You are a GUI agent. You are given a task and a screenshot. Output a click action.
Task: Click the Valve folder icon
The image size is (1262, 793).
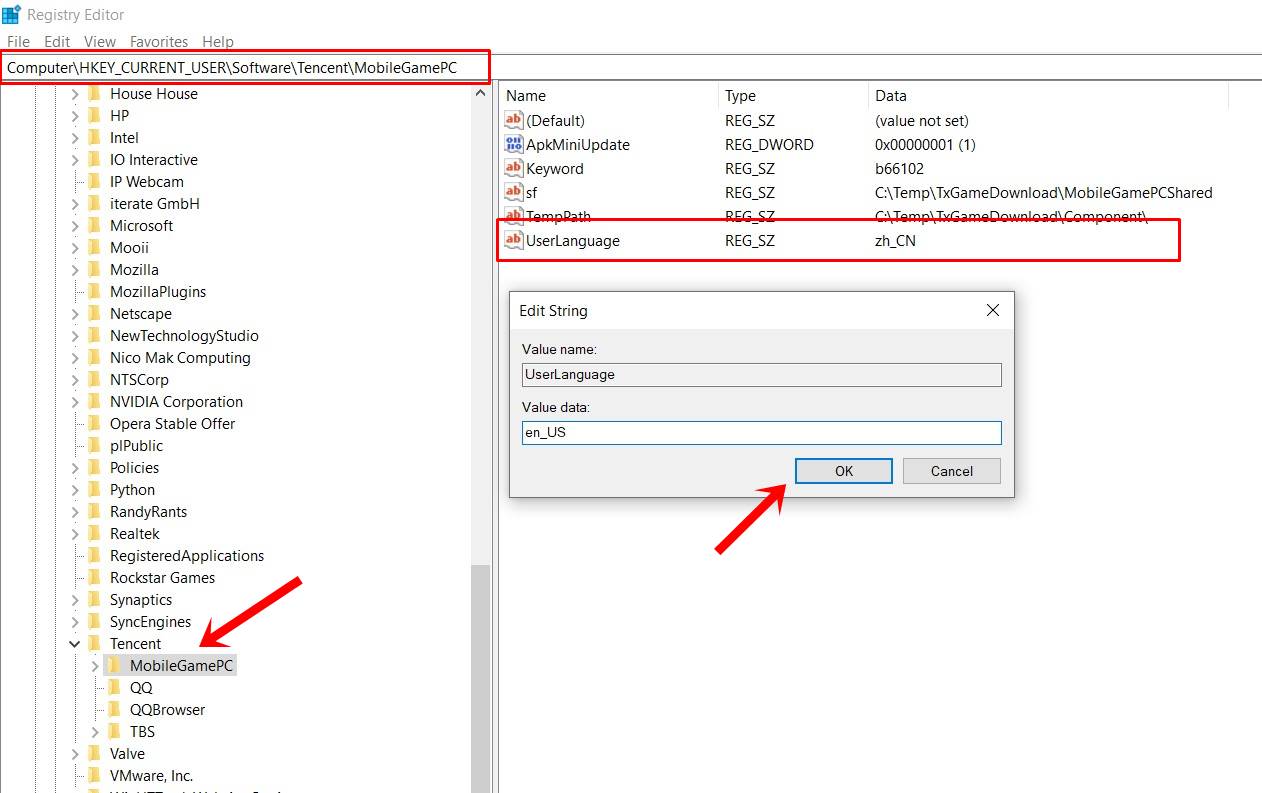coord(95,753)
